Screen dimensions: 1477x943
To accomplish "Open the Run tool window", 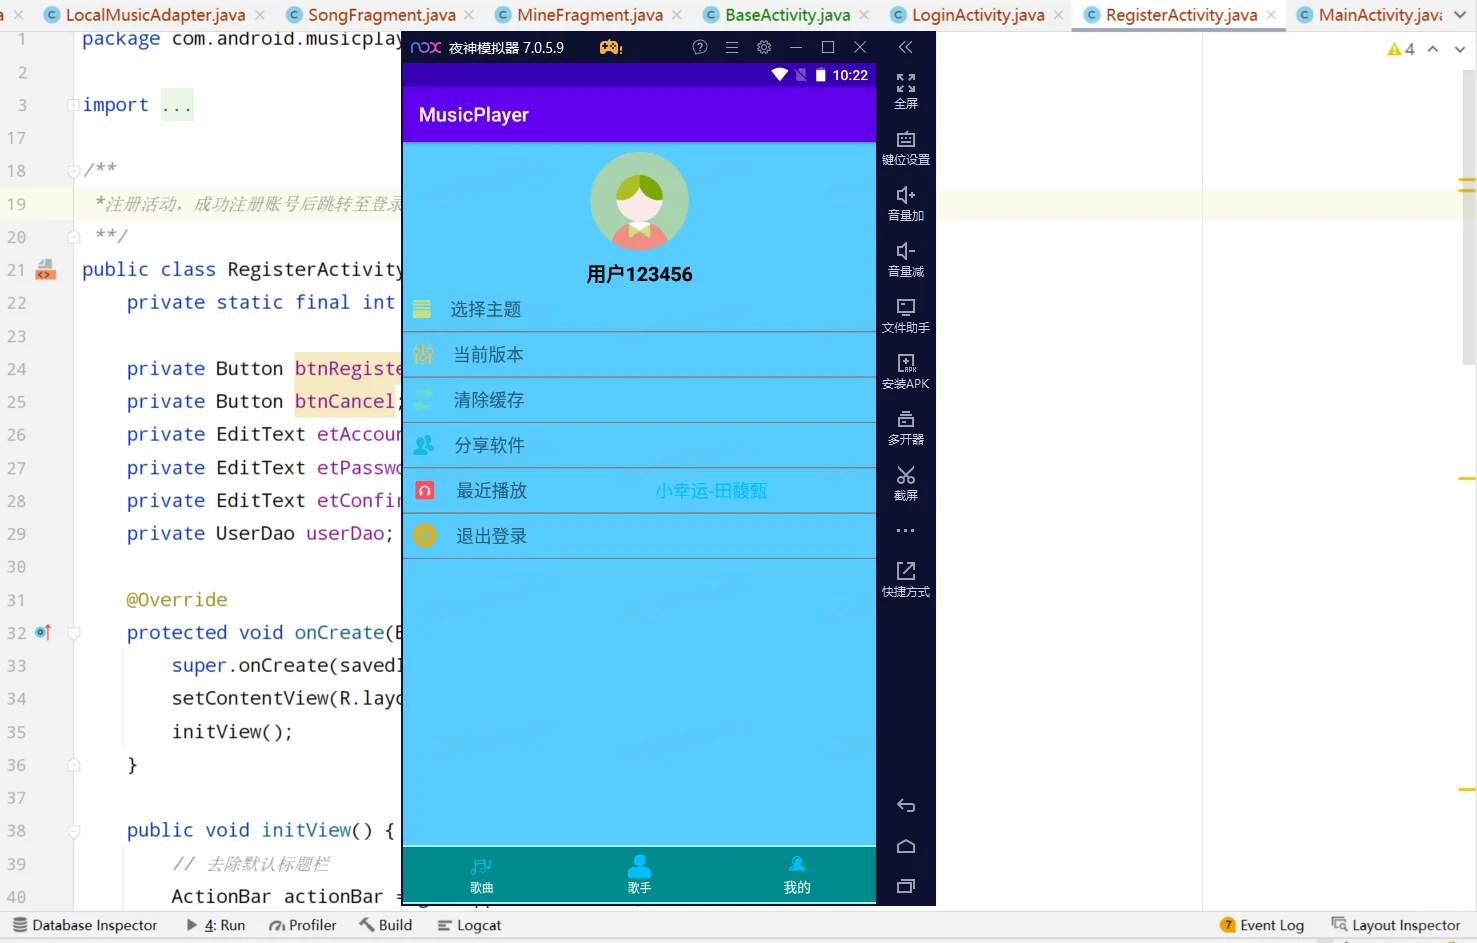I will click(x=215, y=925).
